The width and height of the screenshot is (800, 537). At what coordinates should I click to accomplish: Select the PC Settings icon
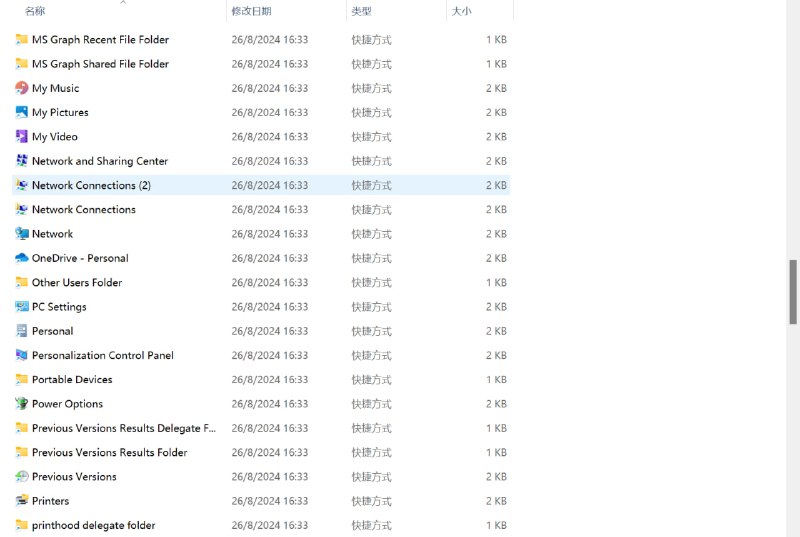point(22,307)
